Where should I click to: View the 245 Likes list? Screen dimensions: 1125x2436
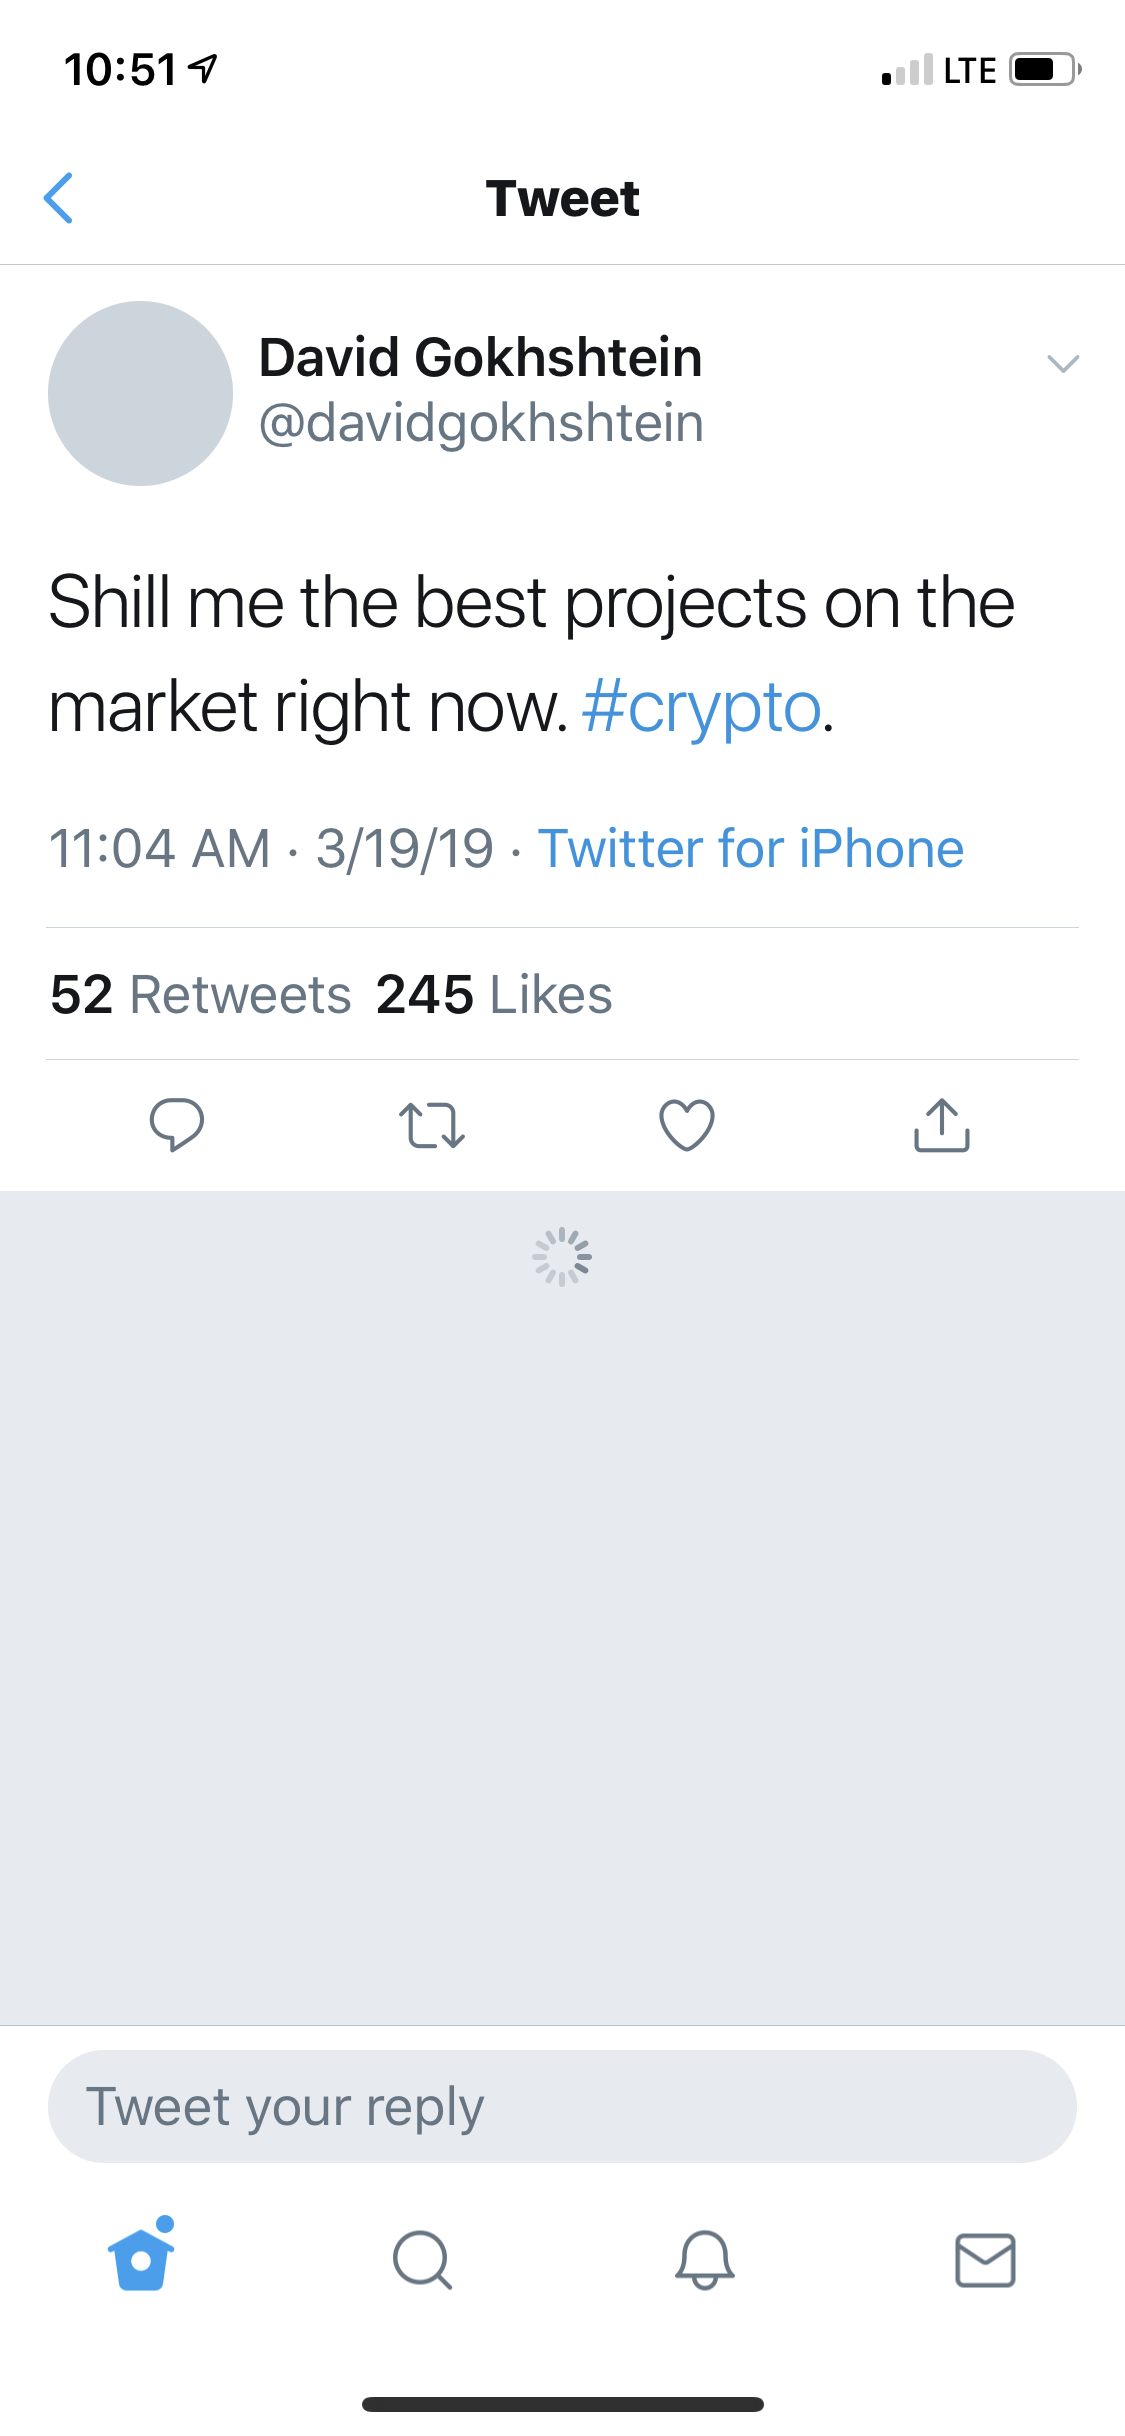click(494, 995)
